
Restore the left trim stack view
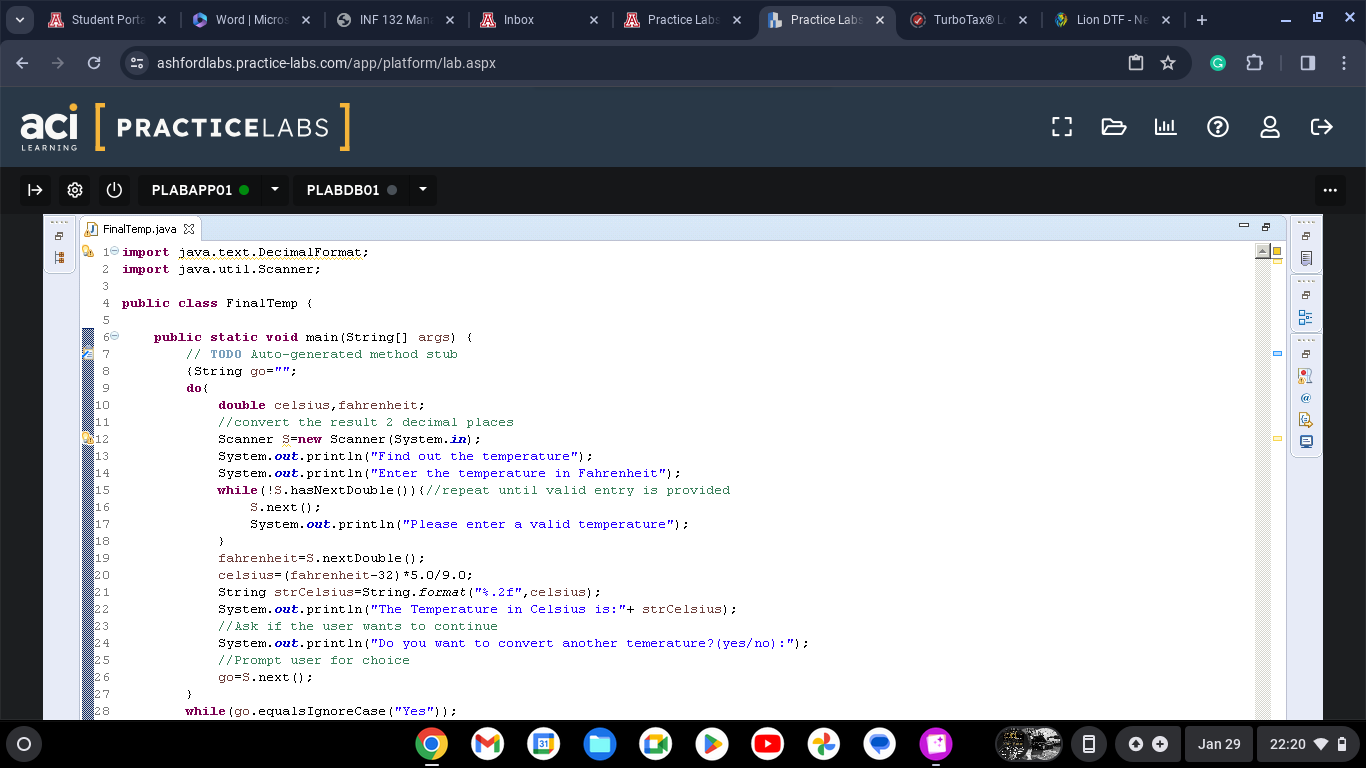click(59, 236)
